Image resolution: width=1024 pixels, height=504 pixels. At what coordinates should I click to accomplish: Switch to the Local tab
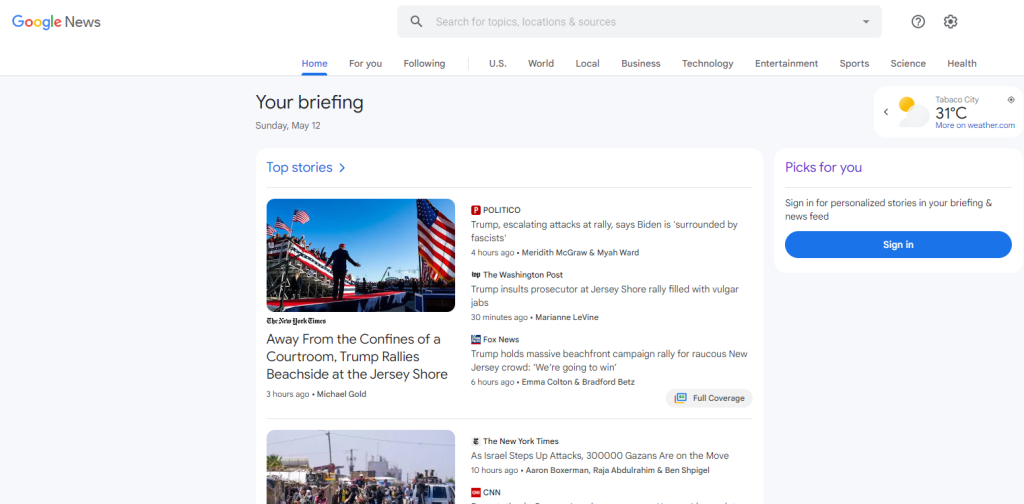[x=587, y=63]
